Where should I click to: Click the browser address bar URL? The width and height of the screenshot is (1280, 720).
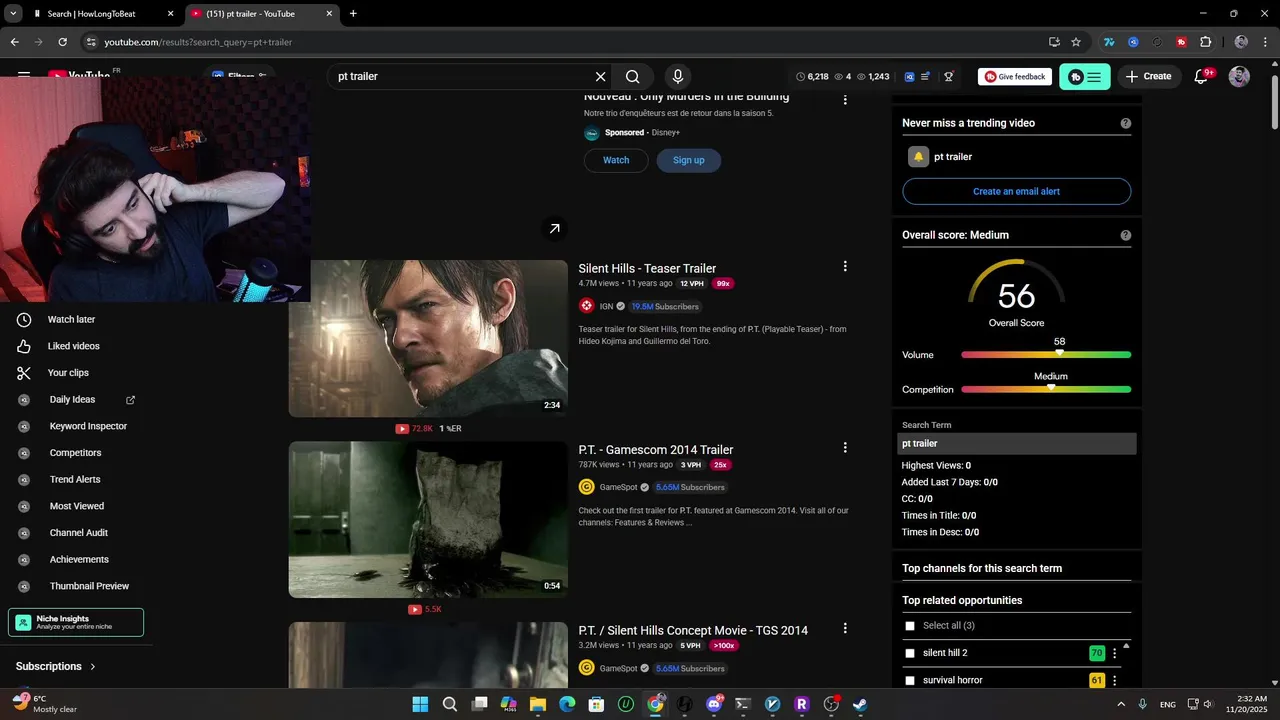tap(198, 42)
